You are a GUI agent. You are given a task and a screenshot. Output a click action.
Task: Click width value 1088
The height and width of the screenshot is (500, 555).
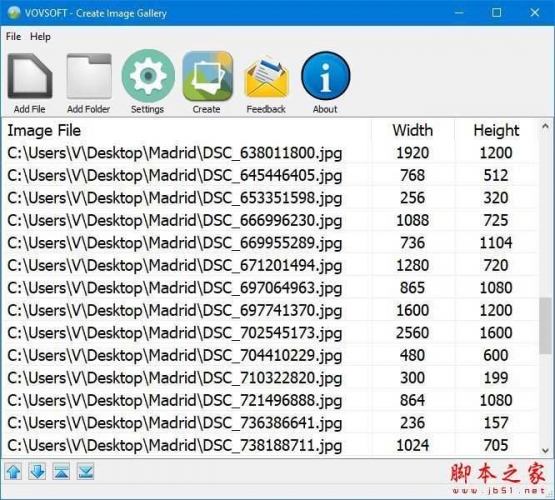tap(413, 220)
